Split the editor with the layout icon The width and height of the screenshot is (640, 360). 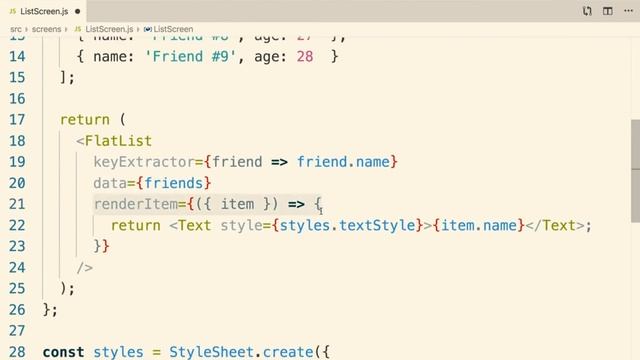pyautogui.click(x=607, y=11)
